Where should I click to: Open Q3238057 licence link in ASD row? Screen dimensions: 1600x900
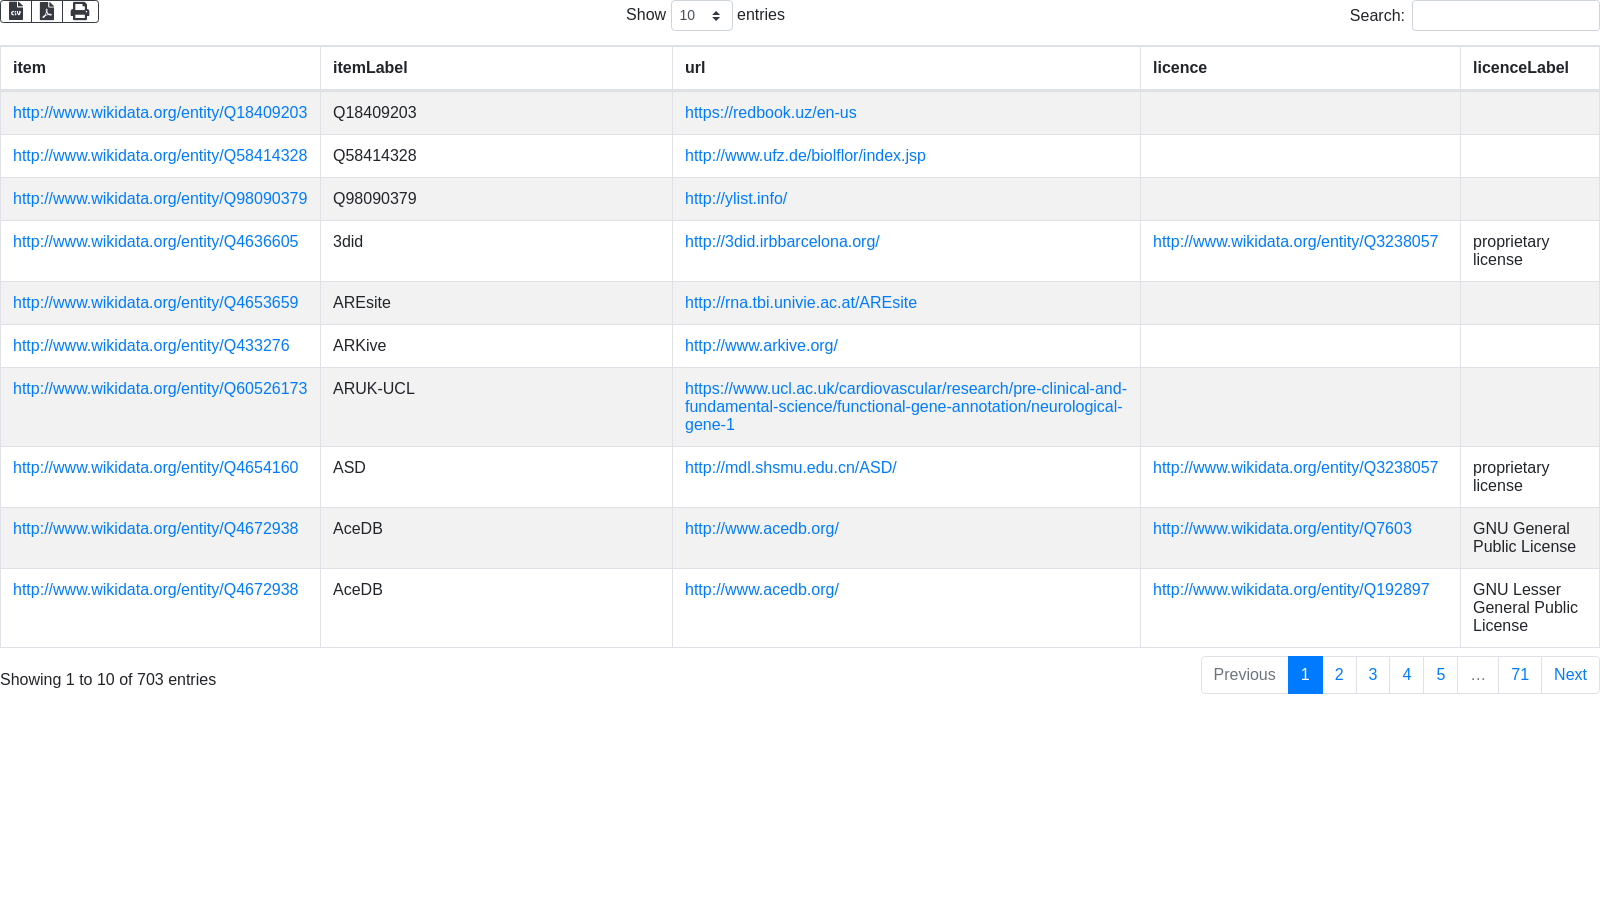[1295, 468]
